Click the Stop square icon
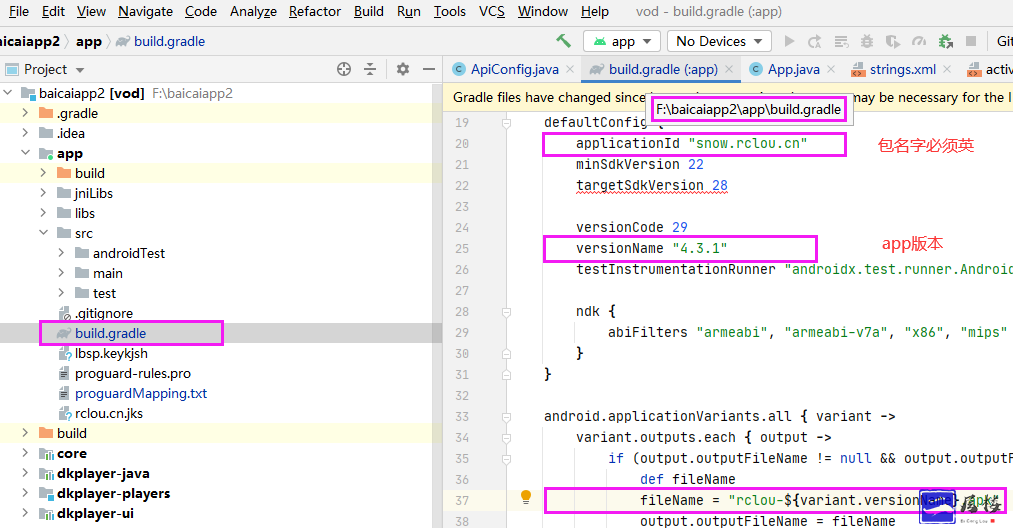This screenshot has width=1013, height=528. 970,41
